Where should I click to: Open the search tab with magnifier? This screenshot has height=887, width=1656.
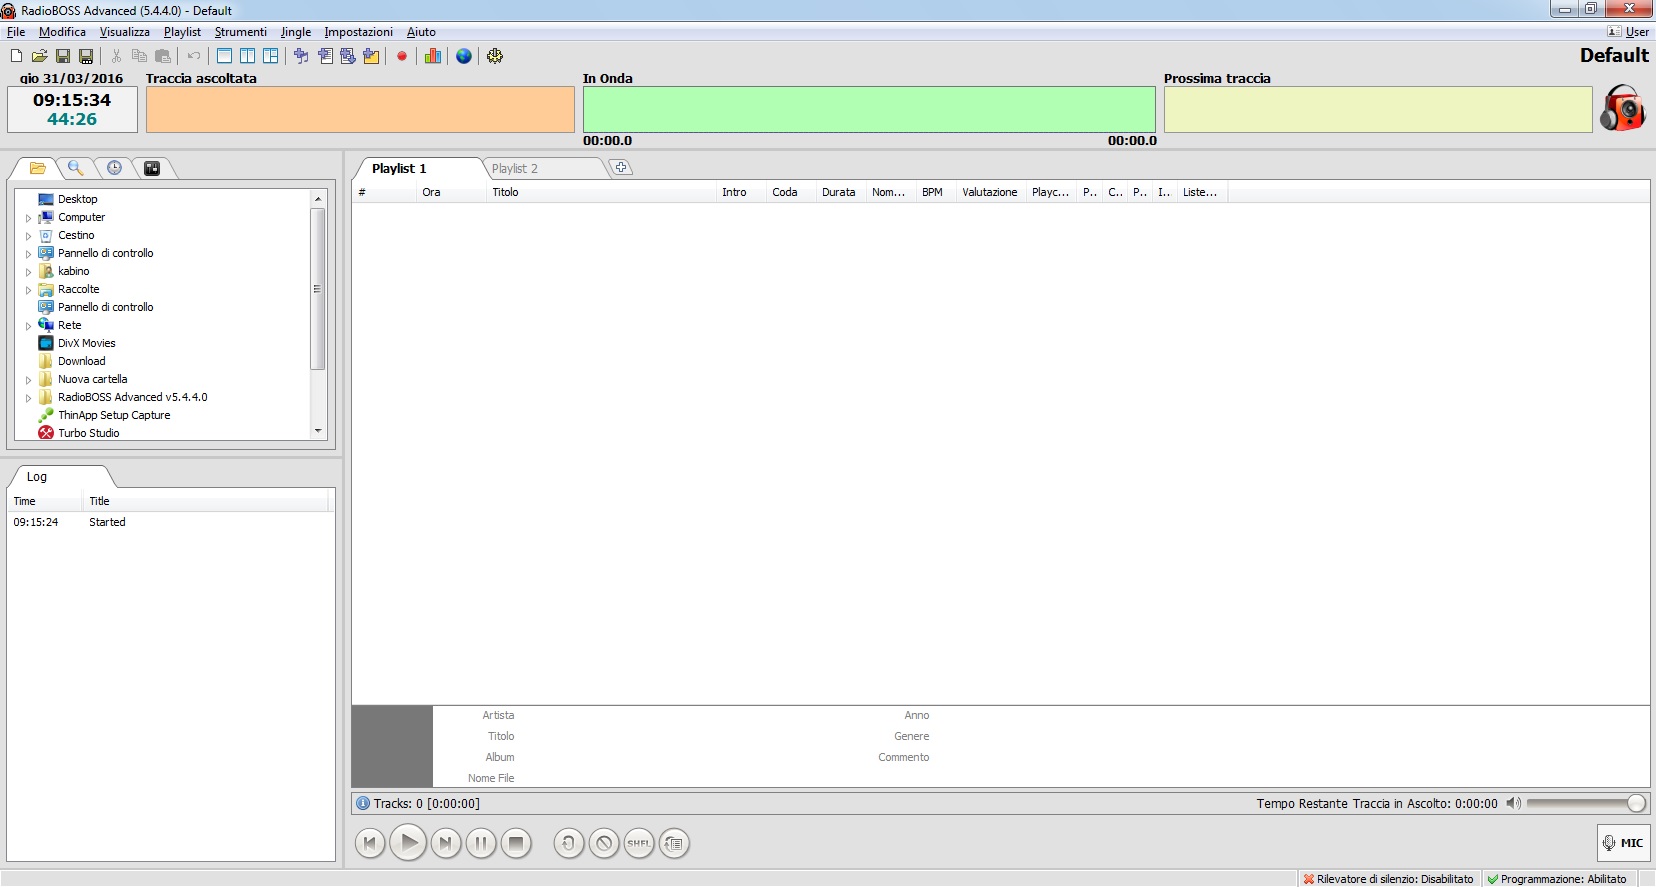[76, 168]
